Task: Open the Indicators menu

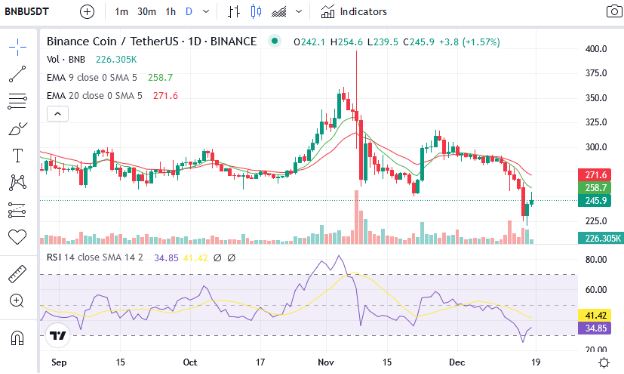Action: point(353,12)
